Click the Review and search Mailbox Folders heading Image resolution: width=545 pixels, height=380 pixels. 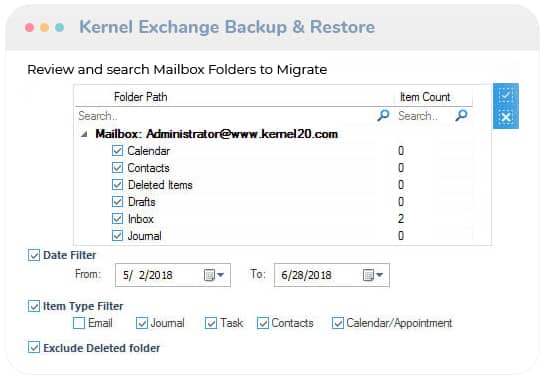point(177,70)
